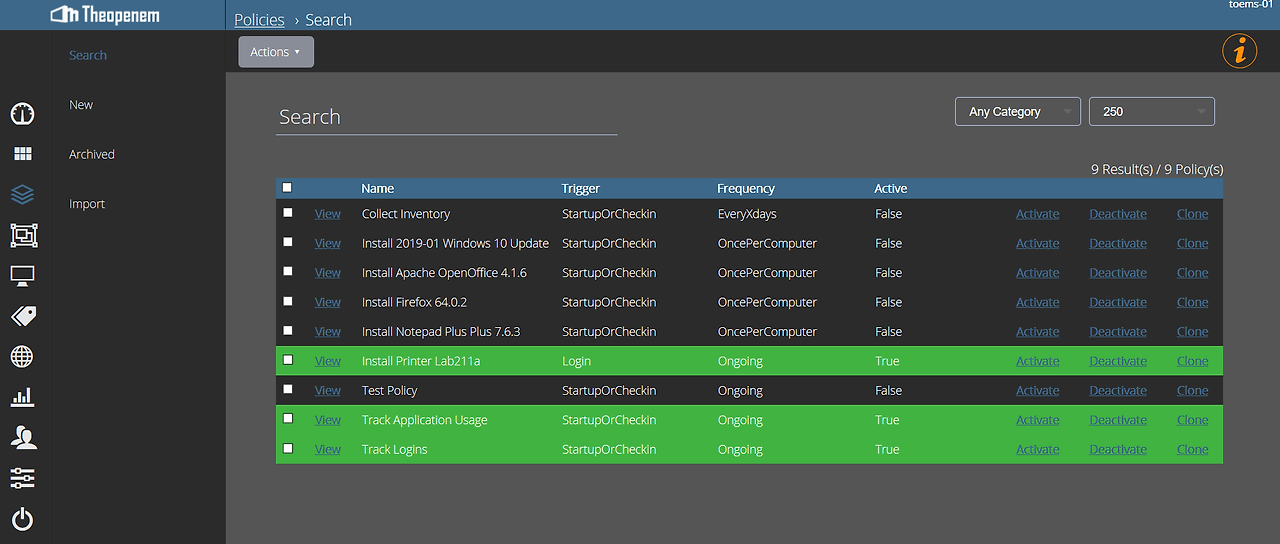This screenshot has height=544, width=1280.
Task: Open the sliders settings icon
Action: pos(22,478)
